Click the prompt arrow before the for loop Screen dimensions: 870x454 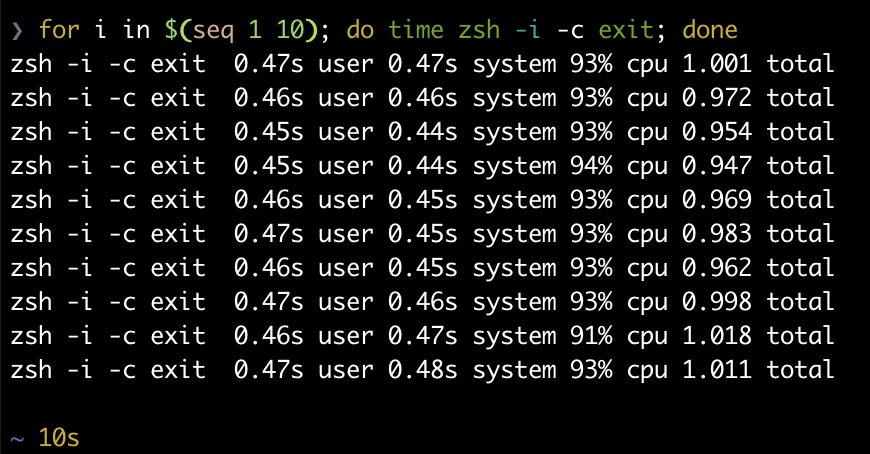[x=17, y=31]
